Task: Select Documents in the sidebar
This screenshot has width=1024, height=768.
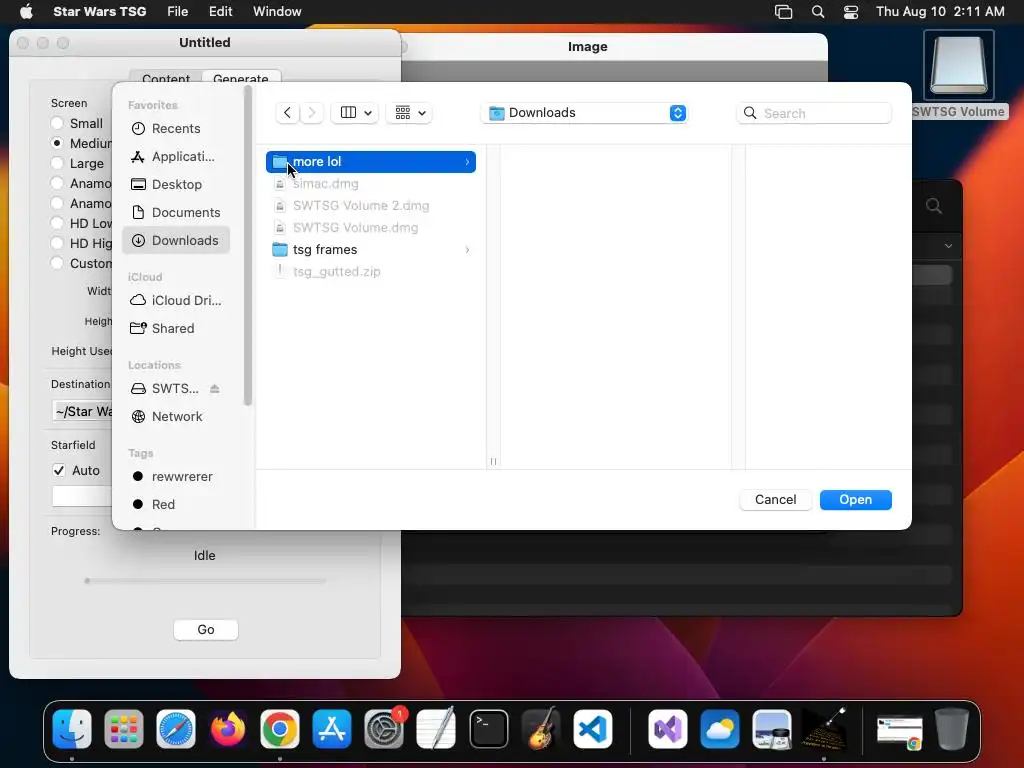Action: (x=176, y=212)
